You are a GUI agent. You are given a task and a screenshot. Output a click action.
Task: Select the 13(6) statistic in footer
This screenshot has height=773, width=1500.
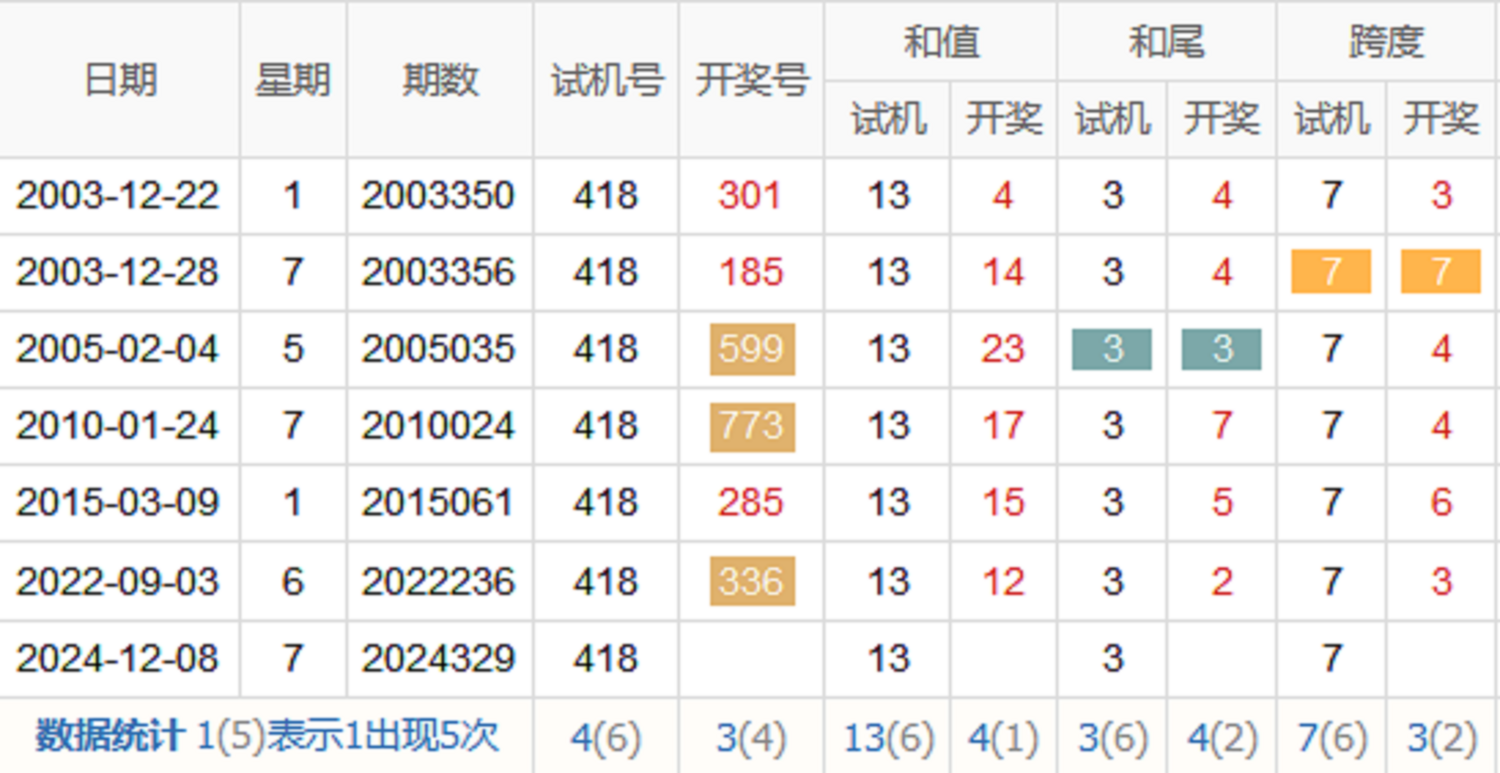[888, 738]
